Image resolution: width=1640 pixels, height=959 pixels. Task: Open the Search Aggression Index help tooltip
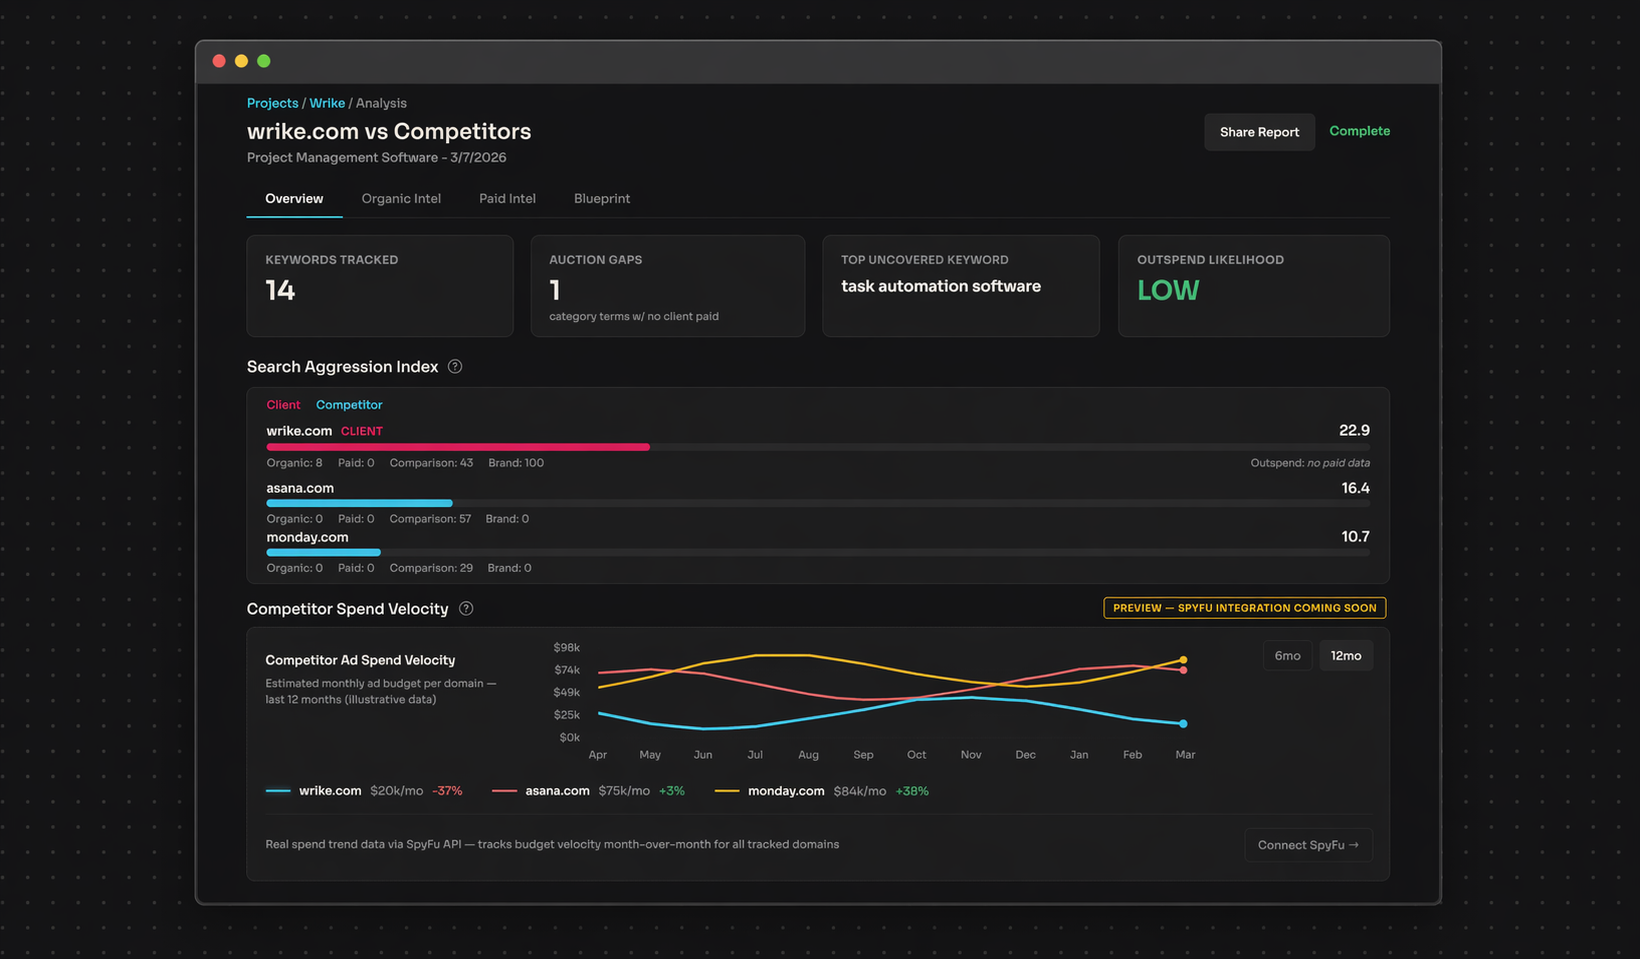click(x=455, y=367)
